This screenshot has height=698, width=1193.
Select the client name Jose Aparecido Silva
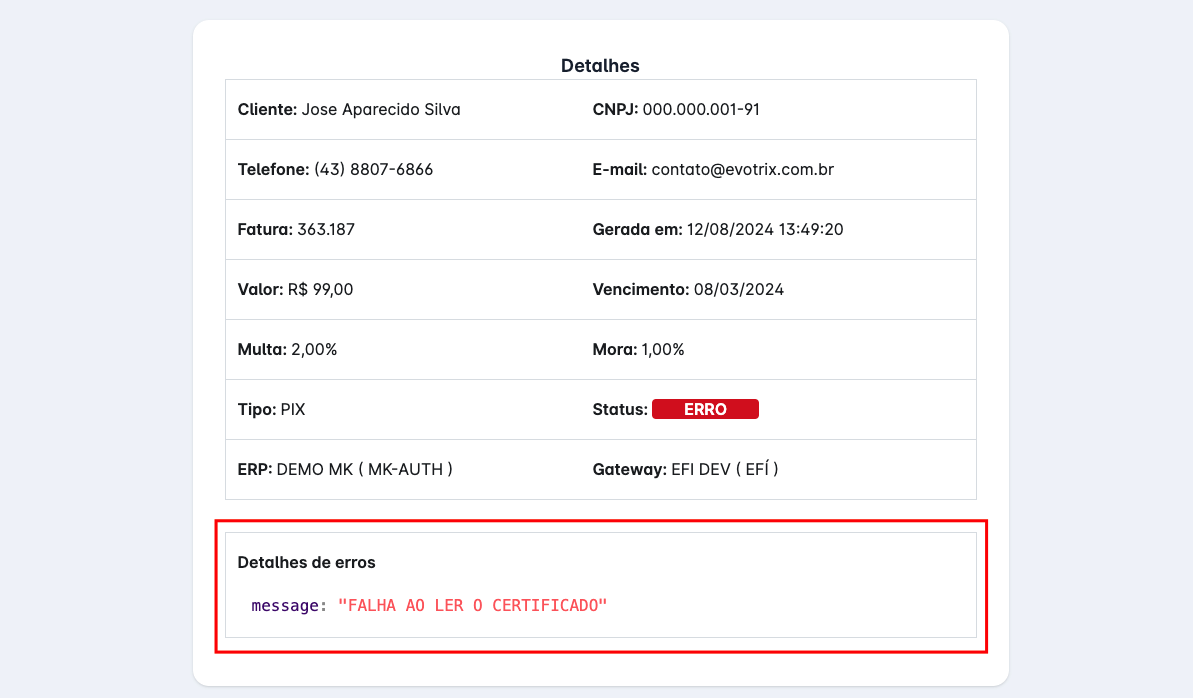[380, 109]
